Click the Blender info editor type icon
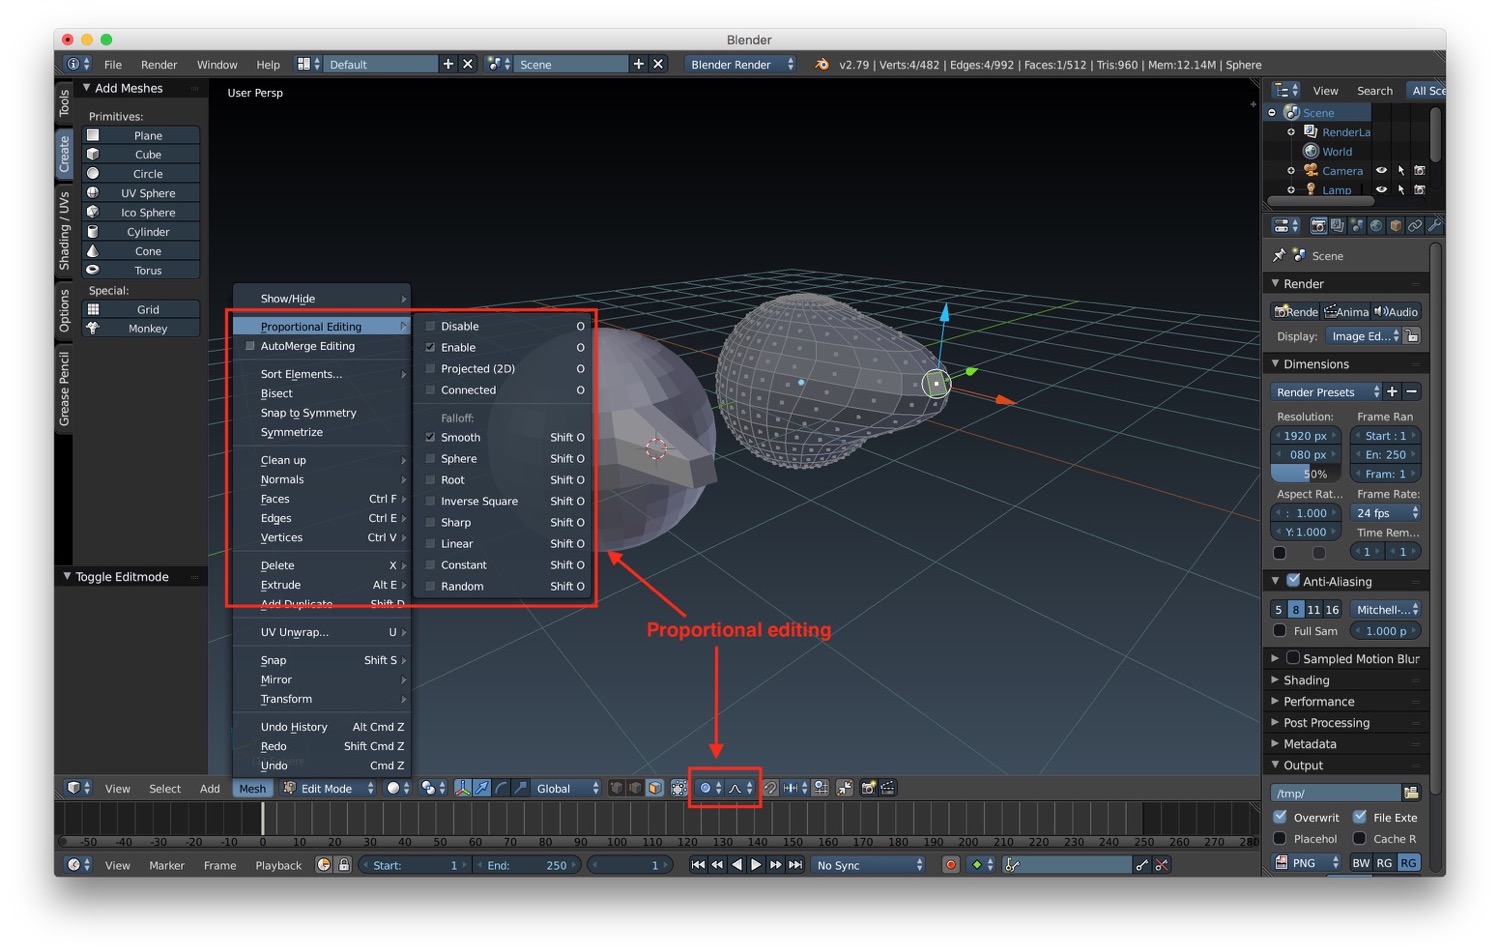Viewport: 1500px width, 952px height. (x=78, y=64)
